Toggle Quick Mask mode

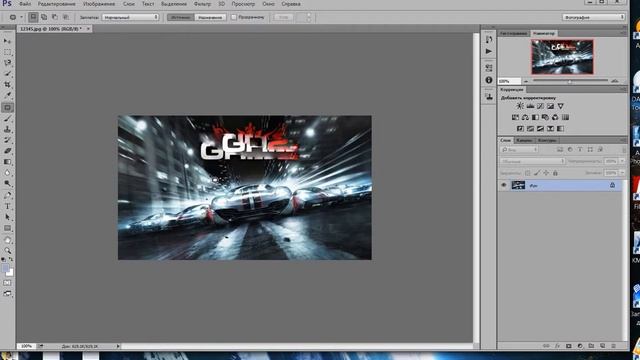(7, 282)
